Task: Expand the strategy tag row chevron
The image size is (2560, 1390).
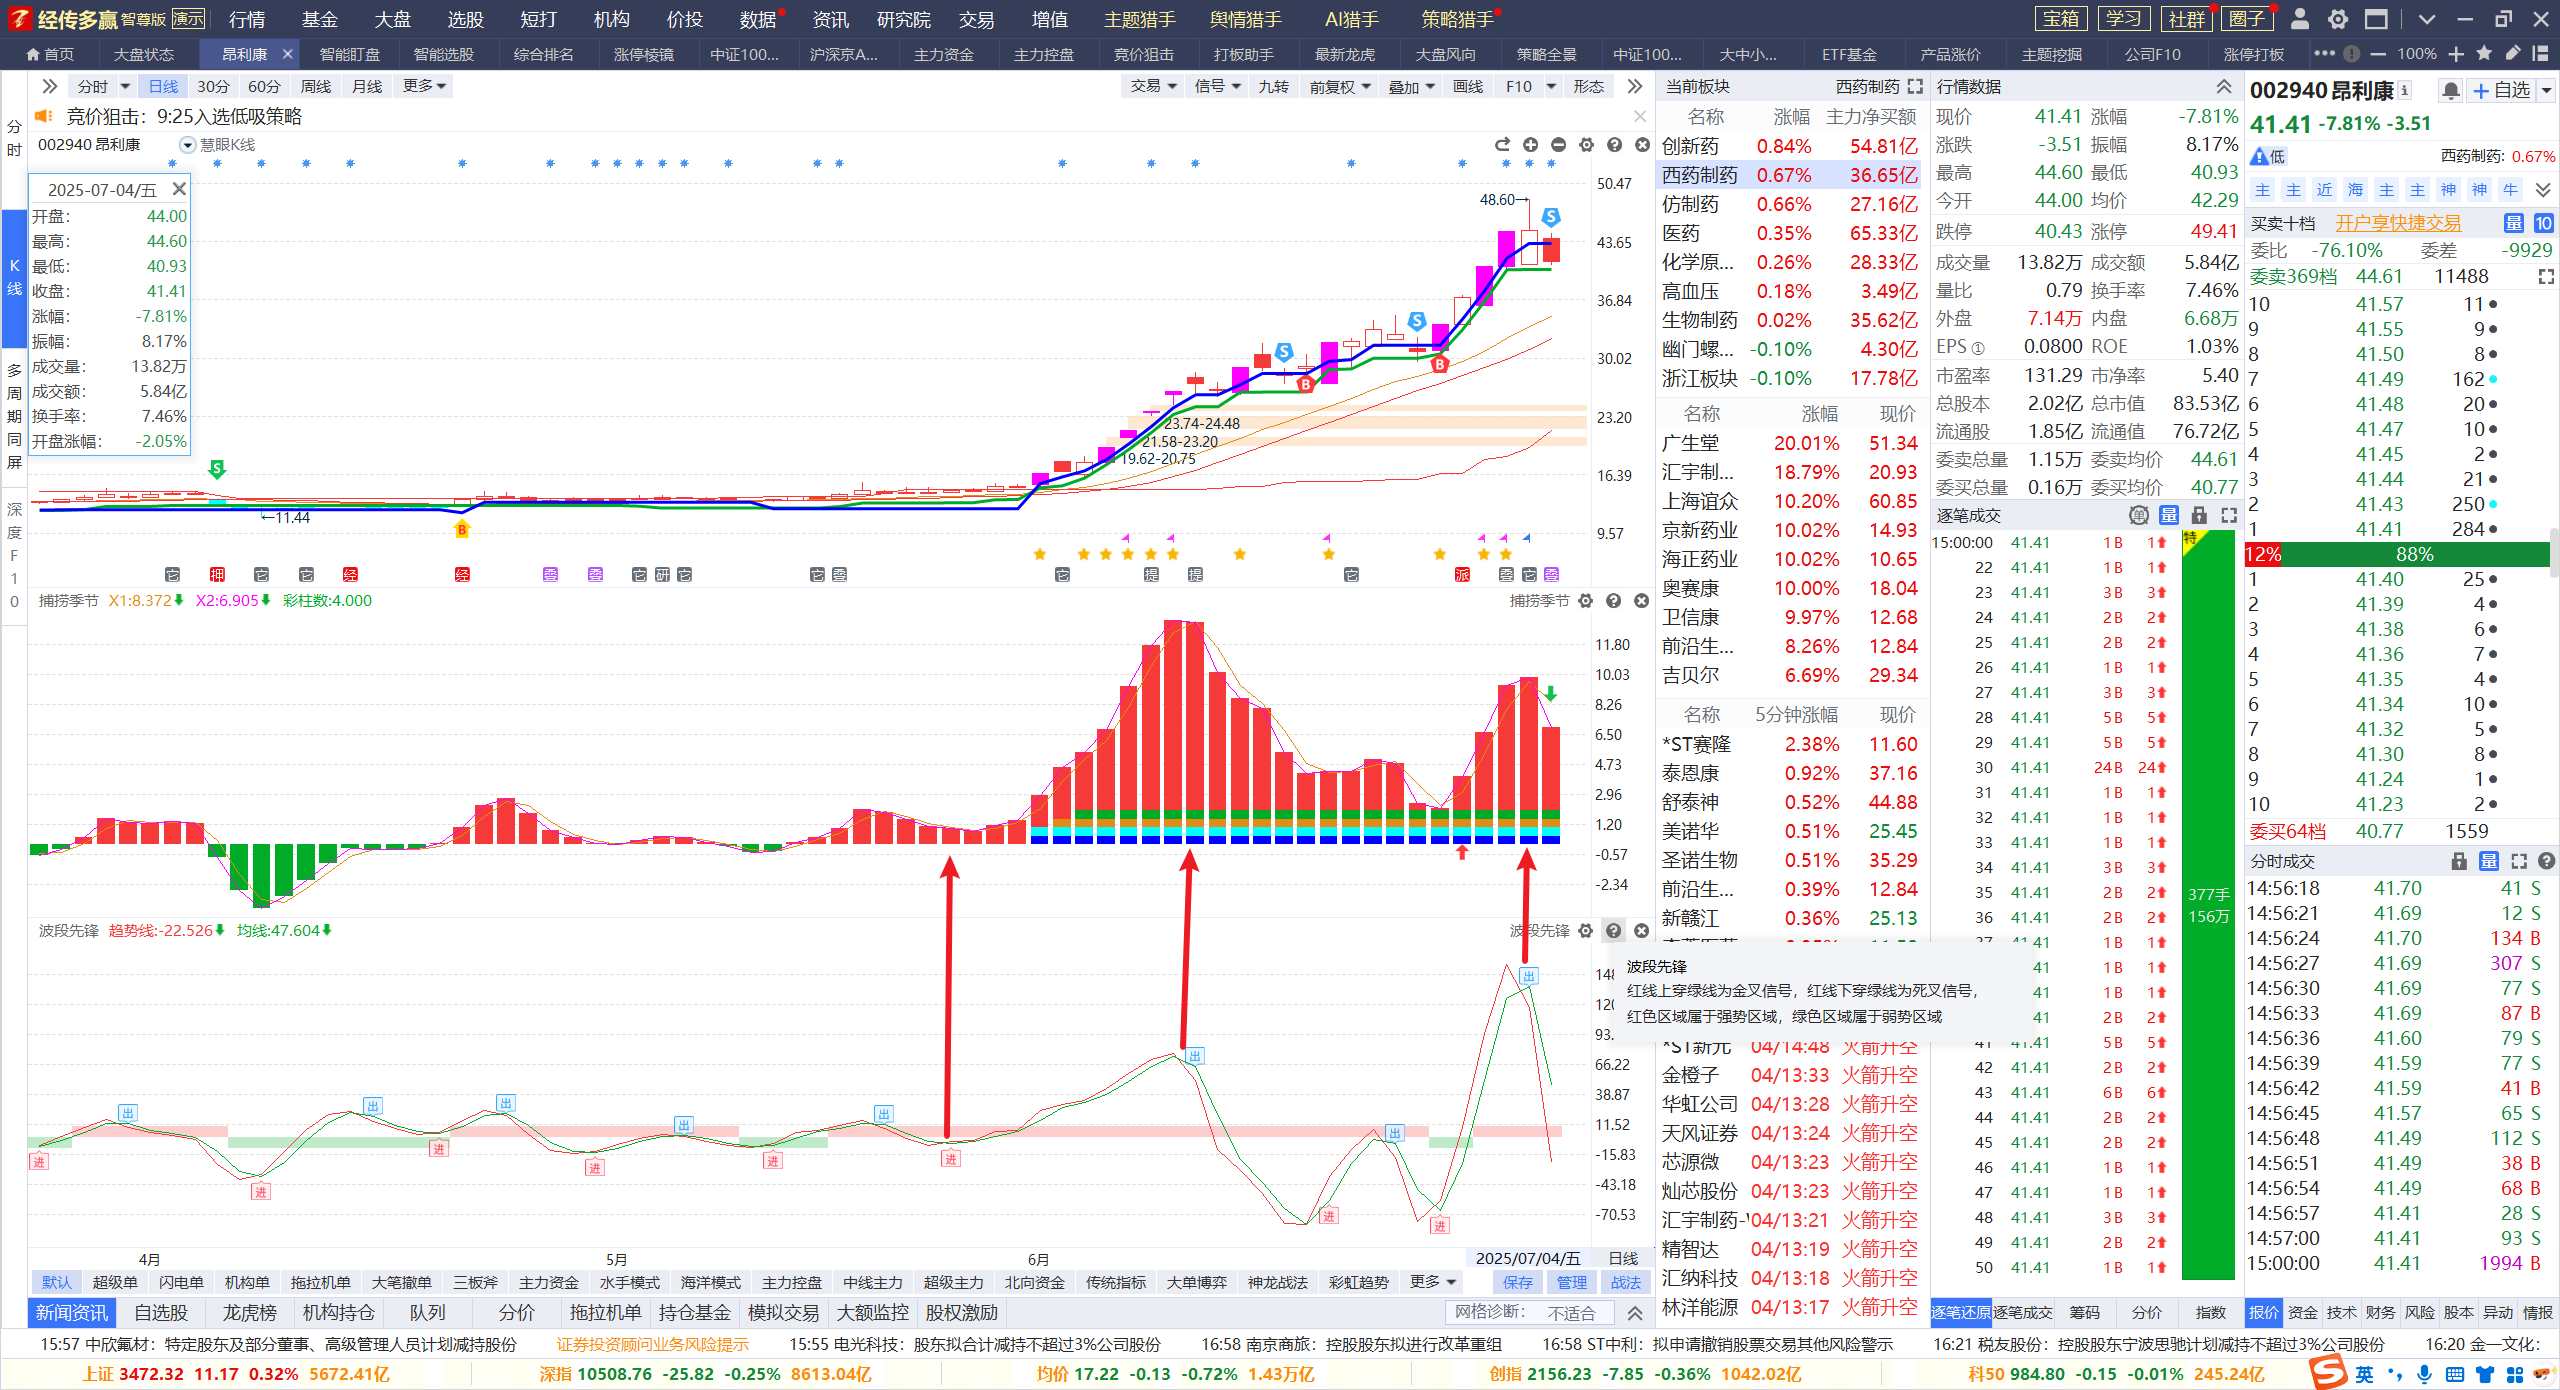Action: (2544, 190)
